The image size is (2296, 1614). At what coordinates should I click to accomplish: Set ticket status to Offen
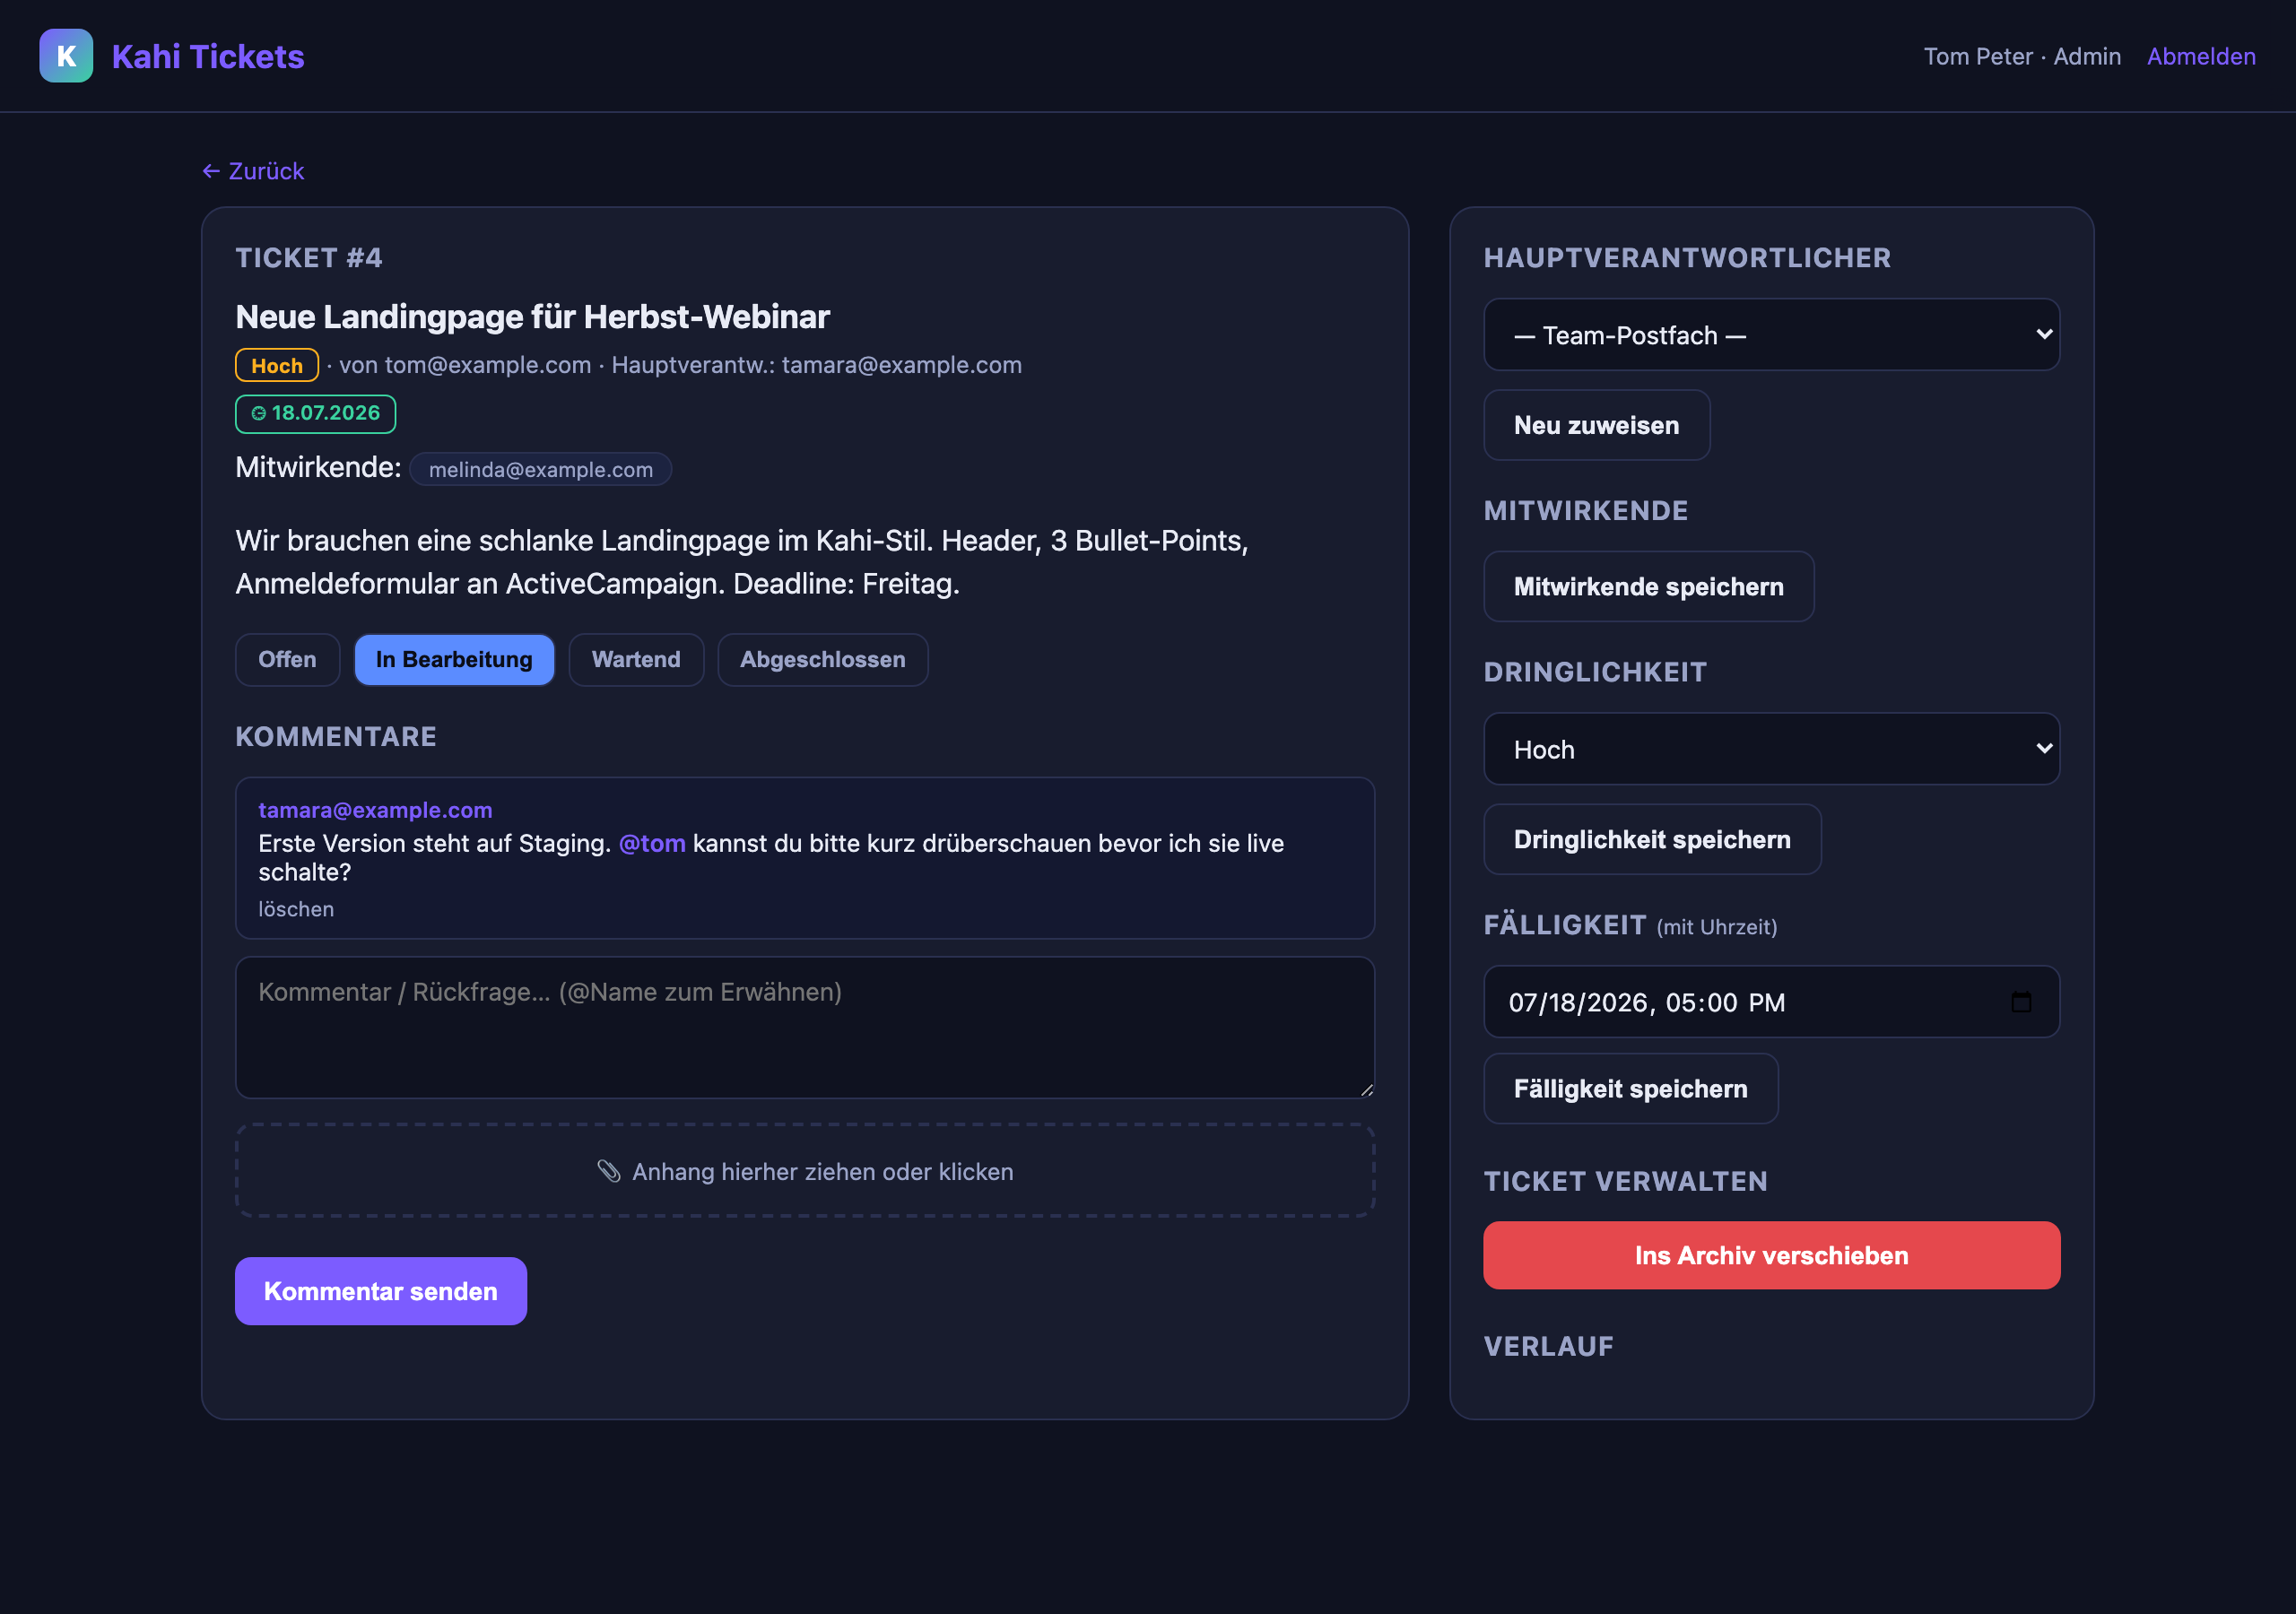click(x=287, y=660)
